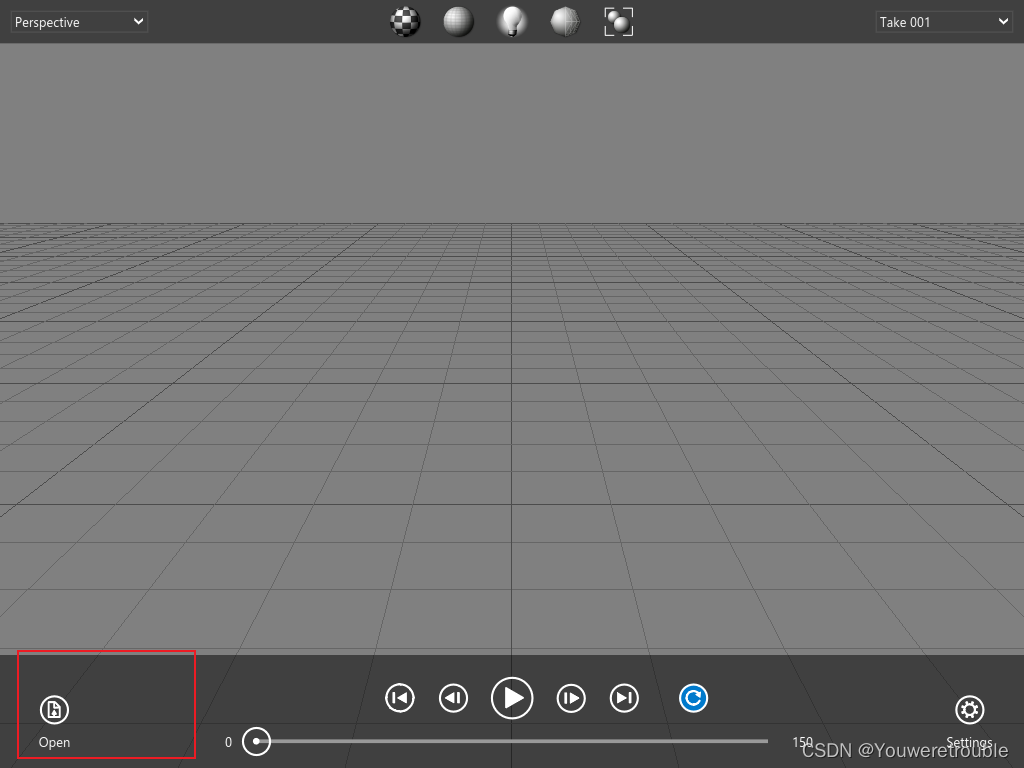
Task: Enable the checkered texture display mode
Action: [x=405, y=22]
